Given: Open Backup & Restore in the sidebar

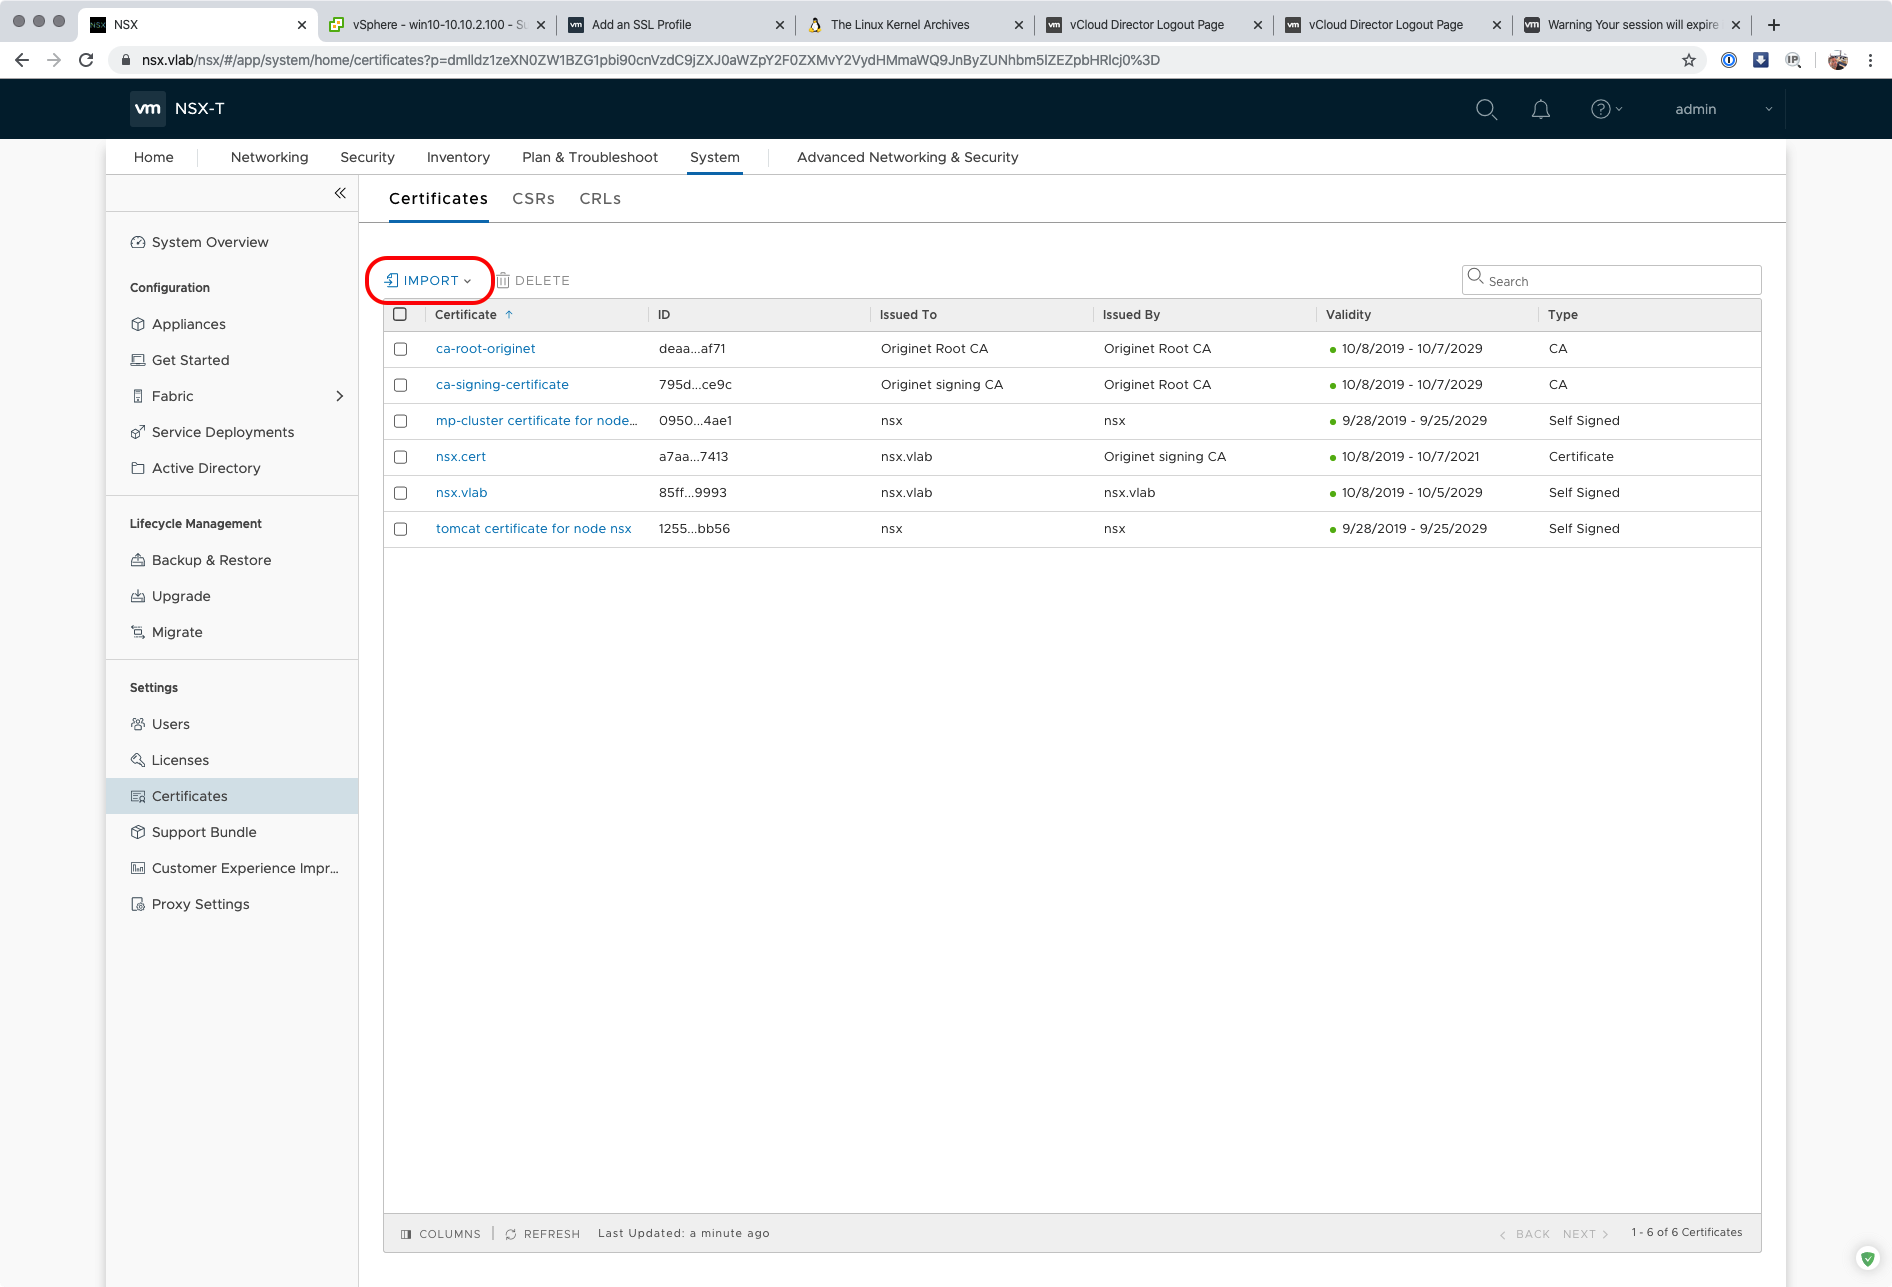Looking at the screenshot, I should (211, 560).
